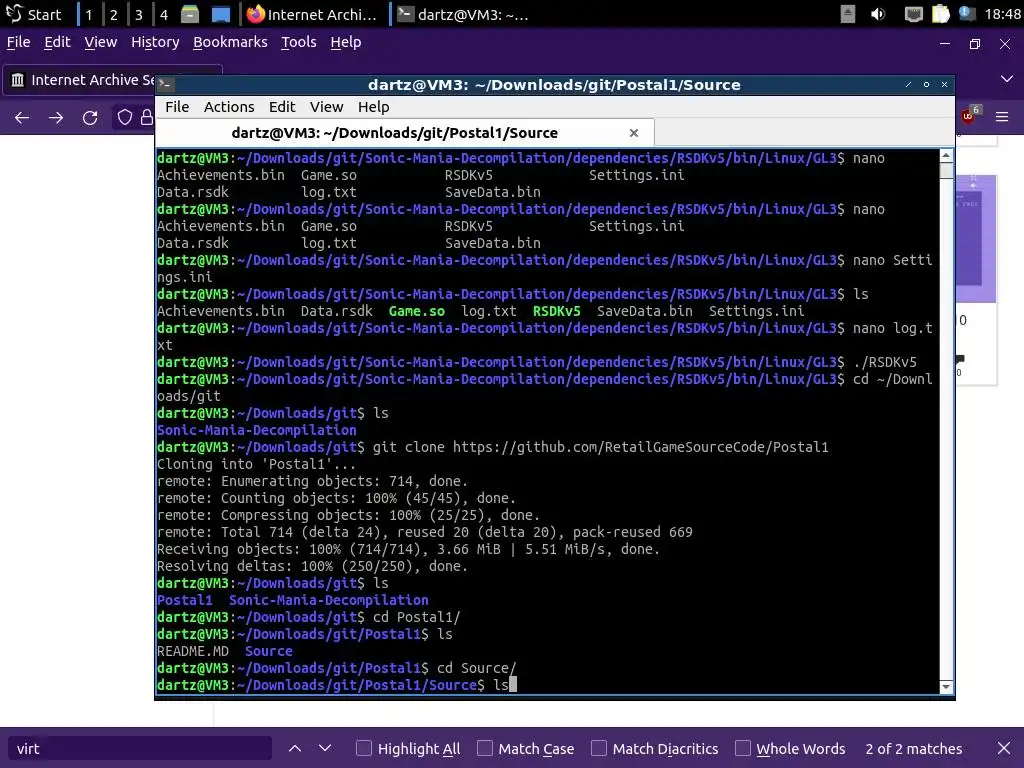1024x768 pixels.
Task: Switch to workspace 2
Action: 114,14
